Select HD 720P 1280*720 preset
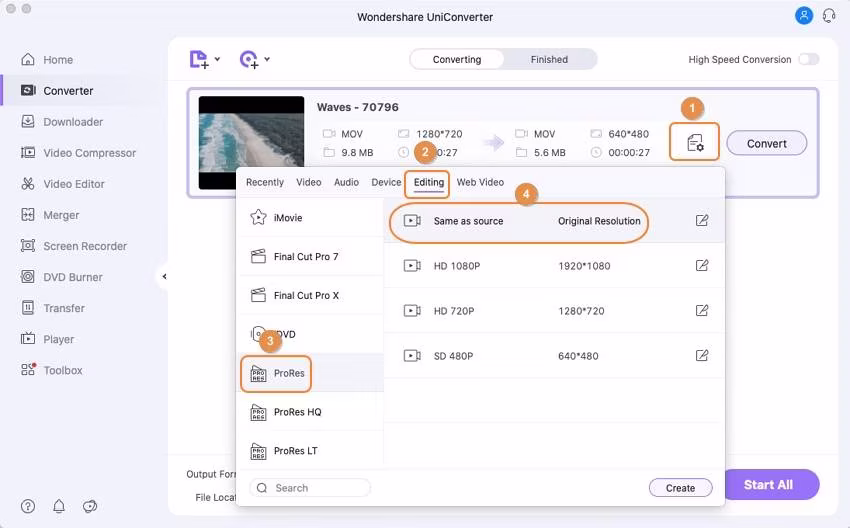Image resolution: width=850 pixels, height=528 pixels. 554,311
